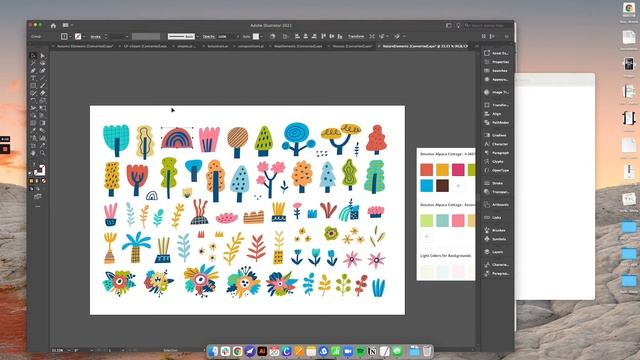Viewport: 640px width, 360px height.
Task: Open the Pathfinder panel
Action: (496, 122)
